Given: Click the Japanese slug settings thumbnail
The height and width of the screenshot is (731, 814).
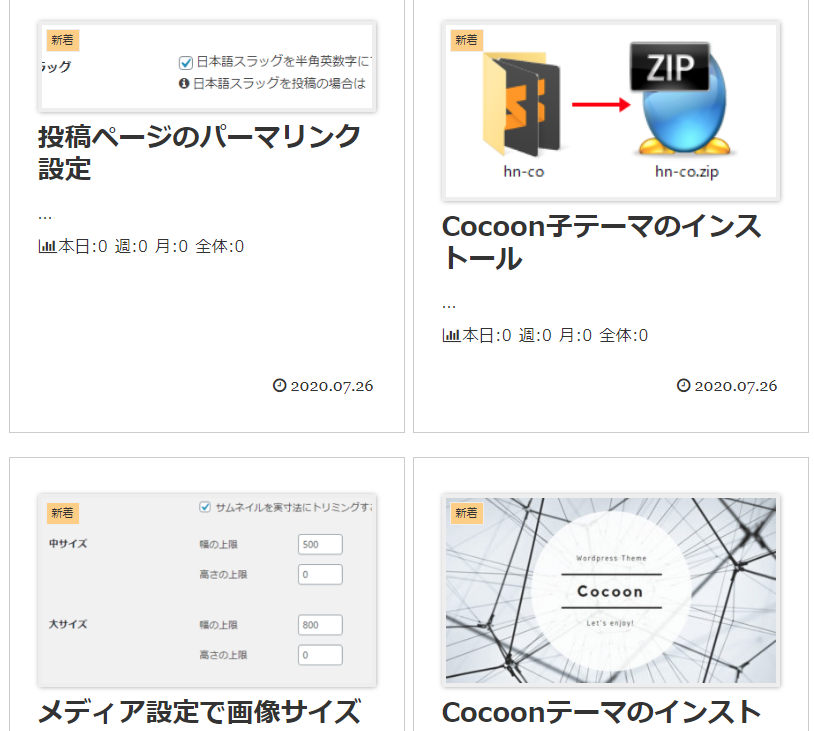Looking at the screenshot, I should click(207, 66).
